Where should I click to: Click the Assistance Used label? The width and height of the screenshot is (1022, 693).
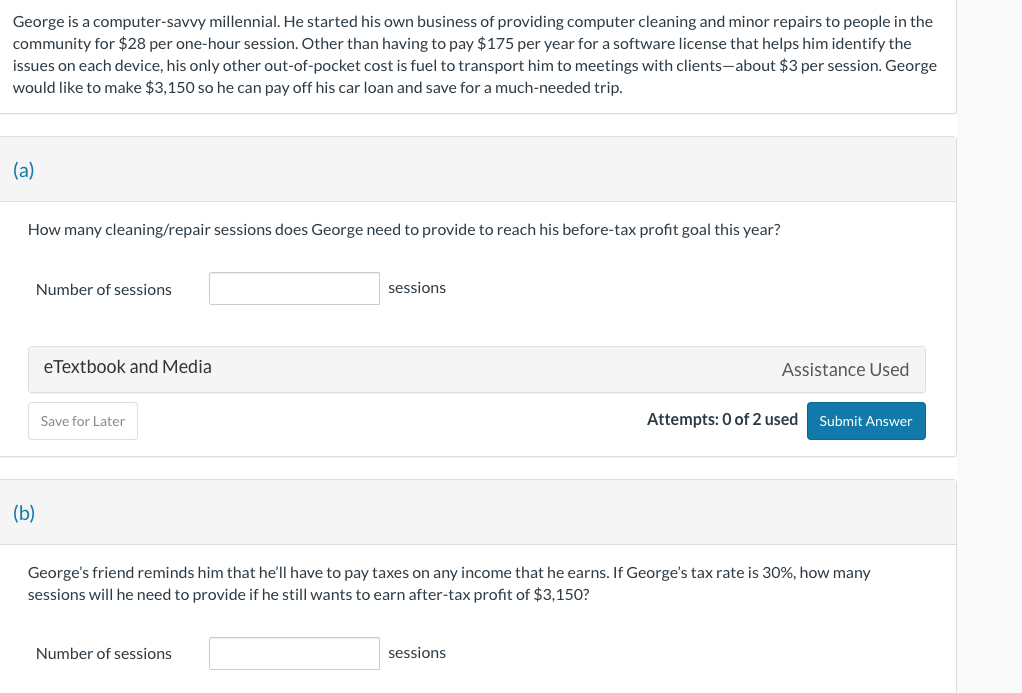[845, 370]
